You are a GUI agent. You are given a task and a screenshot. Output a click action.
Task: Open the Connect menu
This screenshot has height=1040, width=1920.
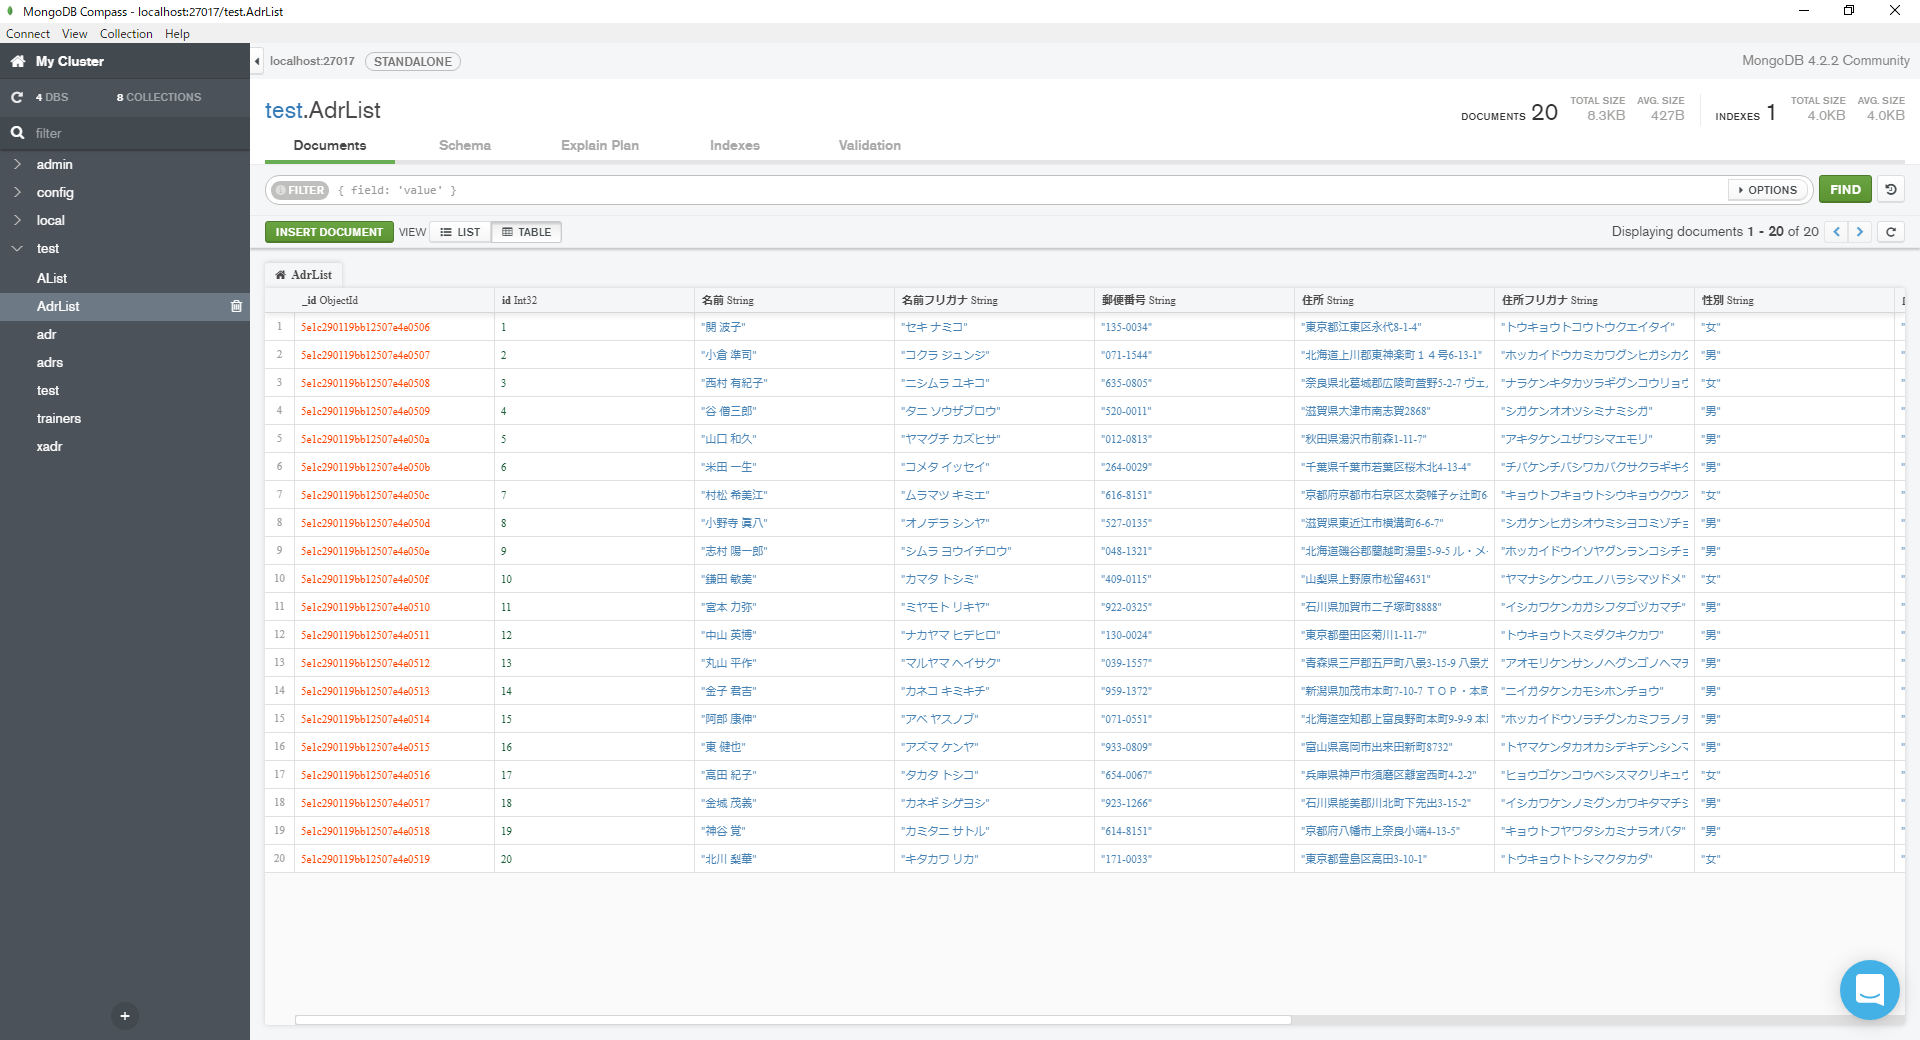tap(28, 34)
